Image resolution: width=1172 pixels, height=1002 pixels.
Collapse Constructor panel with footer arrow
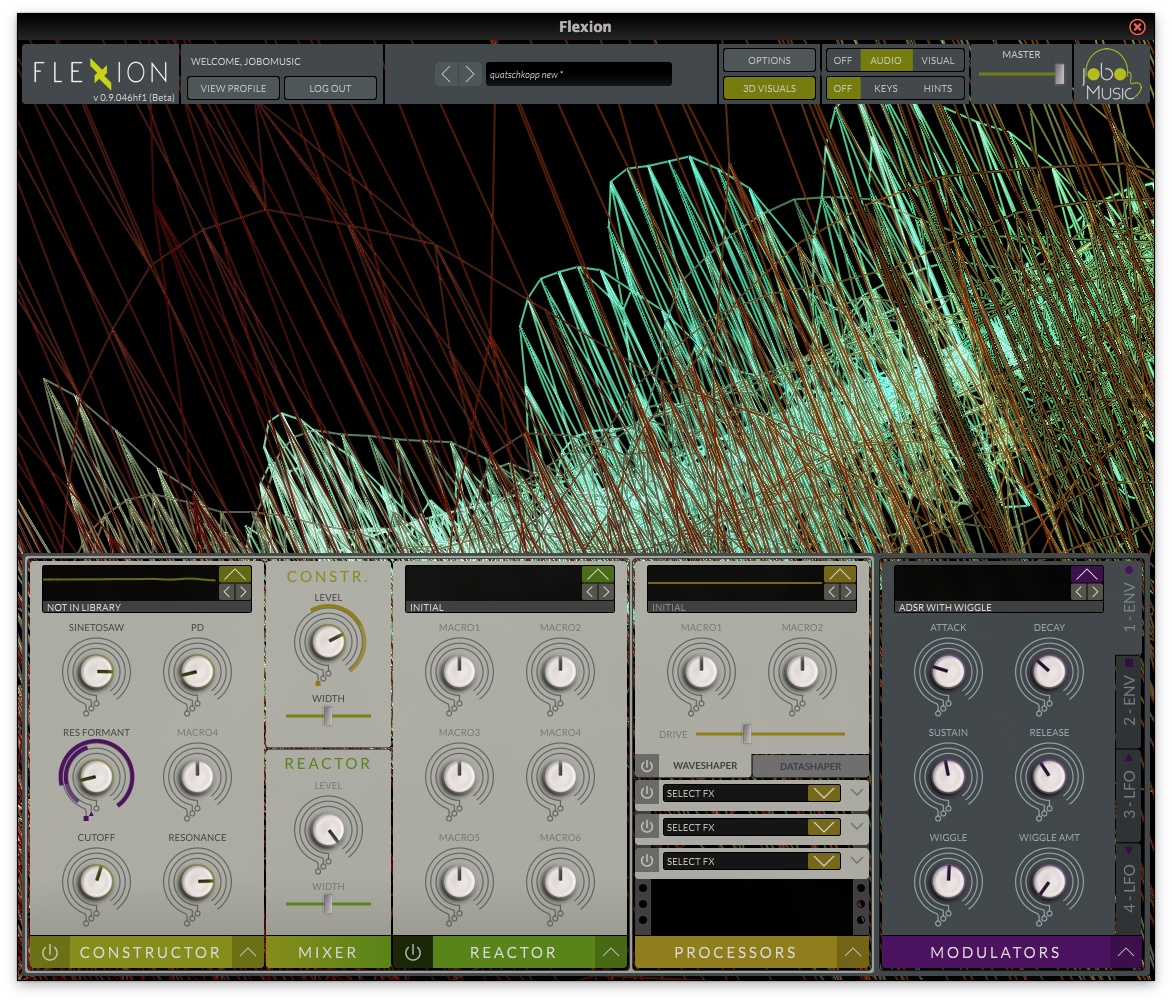(x=247, y=953)
